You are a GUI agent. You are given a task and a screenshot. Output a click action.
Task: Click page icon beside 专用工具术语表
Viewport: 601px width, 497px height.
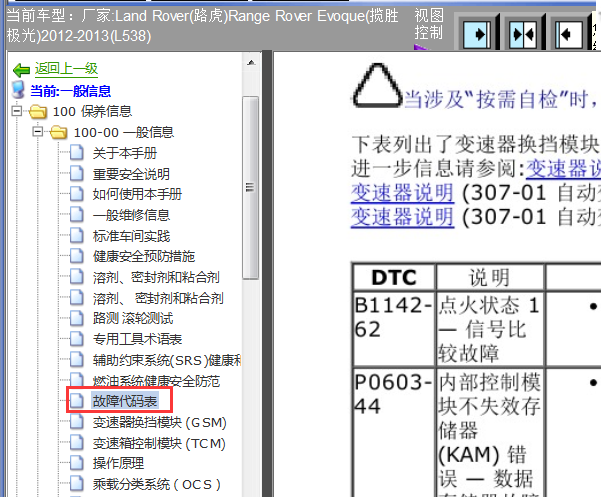77,338
